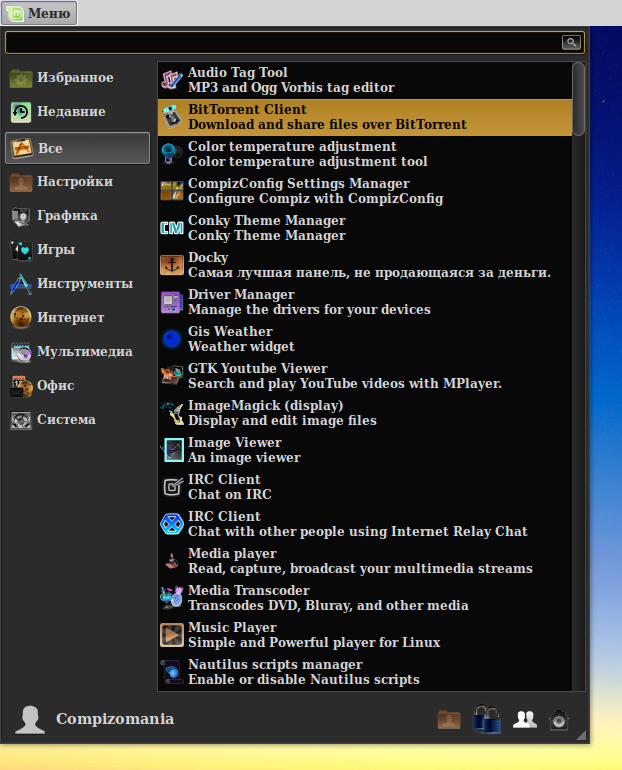Click 'Chat with other people using Internet Relay Chat'
Viewport: 622px width, 770px height.
pyautogui.click(x=358, y=531)
